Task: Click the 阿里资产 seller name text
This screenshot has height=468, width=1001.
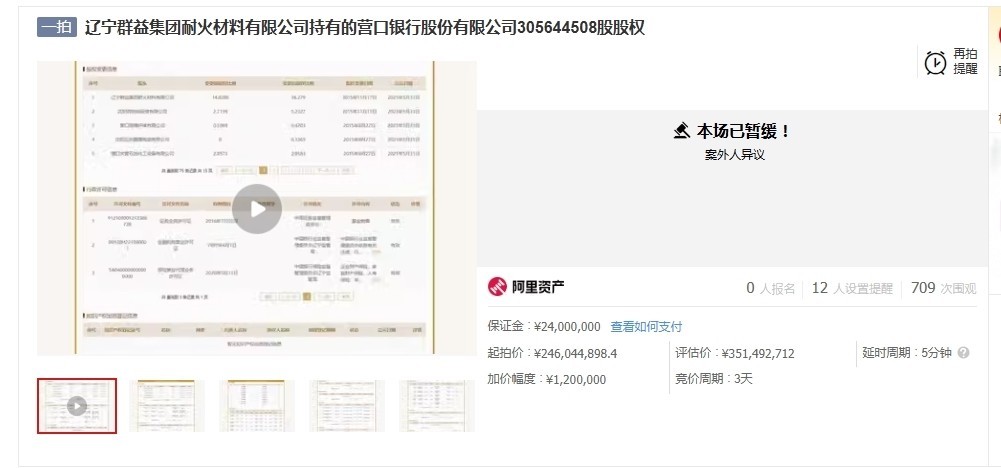Action: pos(539,288)
